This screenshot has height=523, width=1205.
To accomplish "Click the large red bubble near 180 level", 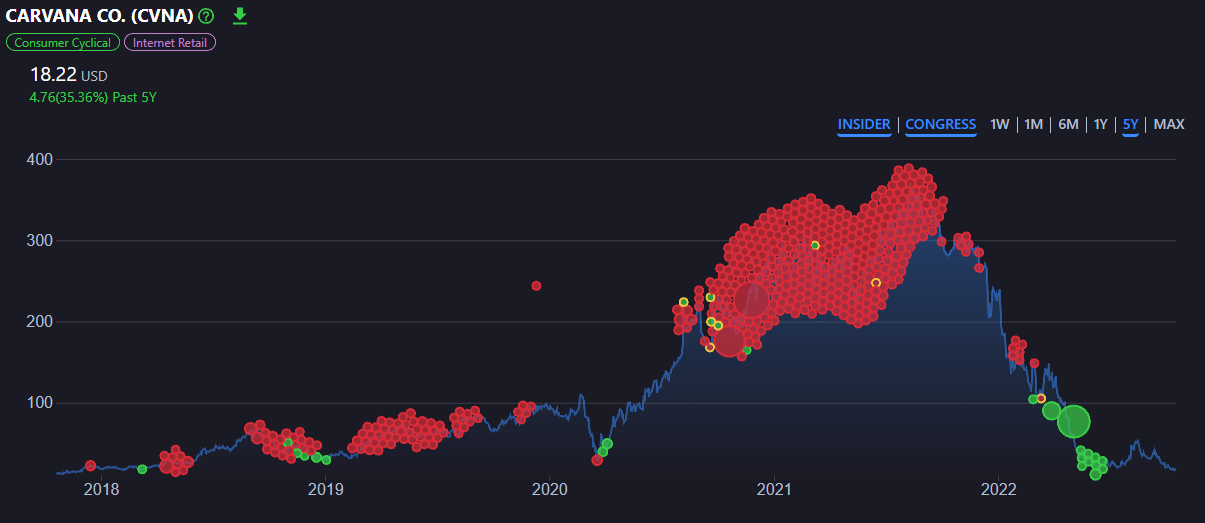I will (x=729, y=341).
